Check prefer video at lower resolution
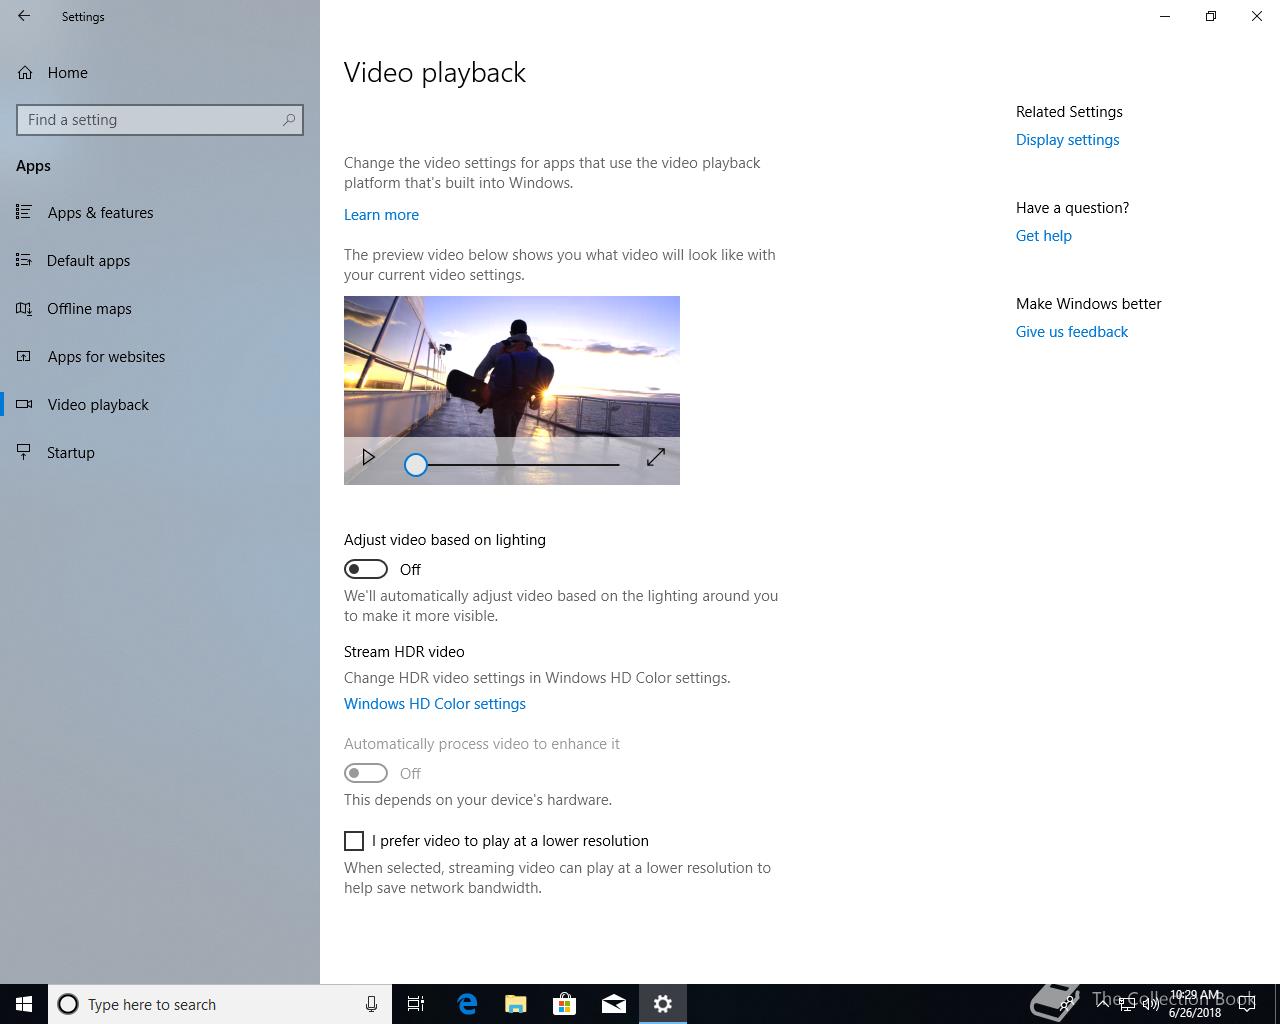Image resolution: width=1280 pixels, height=1024 pixels. pos(354,841)
